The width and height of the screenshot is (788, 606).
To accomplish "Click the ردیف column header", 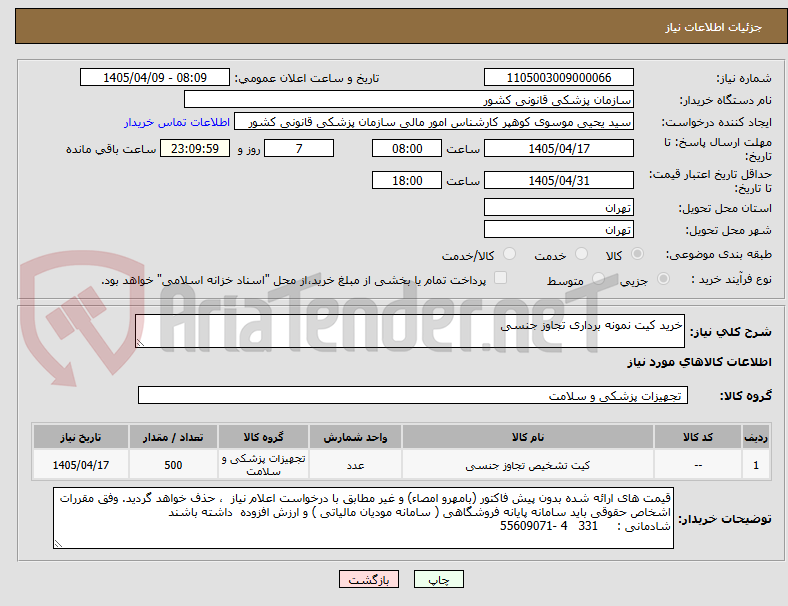I will tap(755, 437).
